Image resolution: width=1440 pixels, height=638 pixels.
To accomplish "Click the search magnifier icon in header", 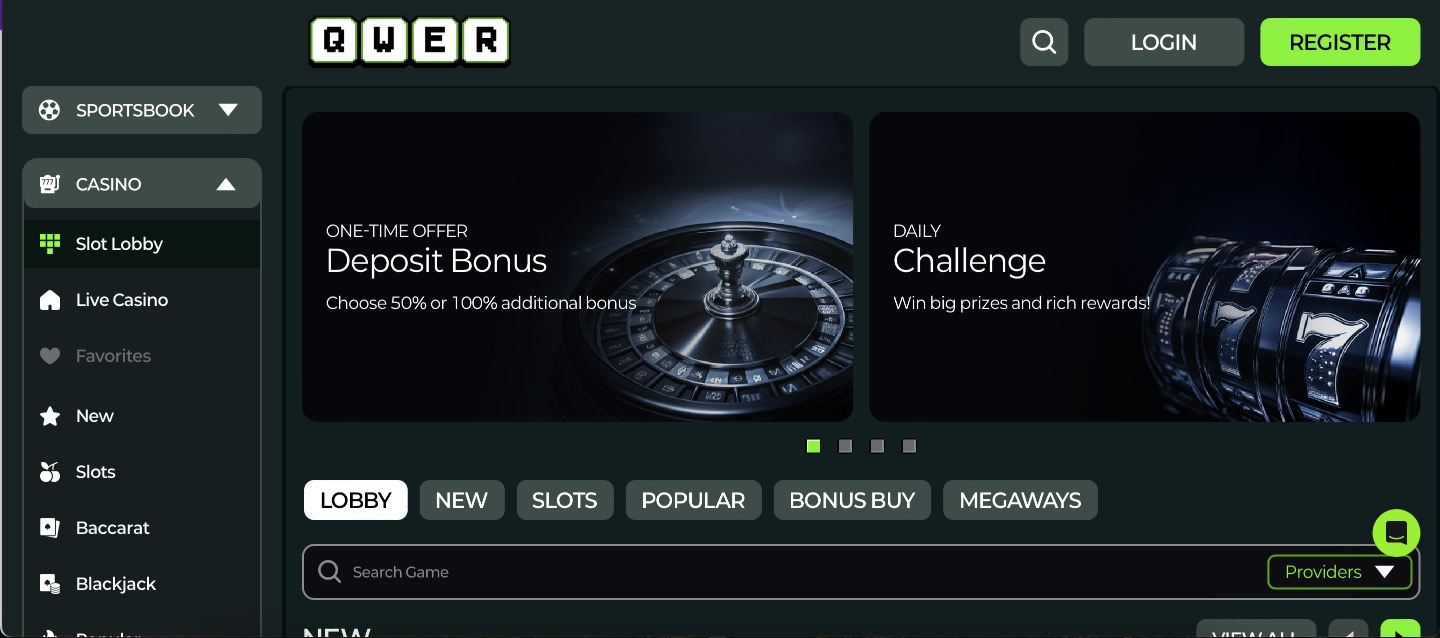I will click(x=1044, y=42).
